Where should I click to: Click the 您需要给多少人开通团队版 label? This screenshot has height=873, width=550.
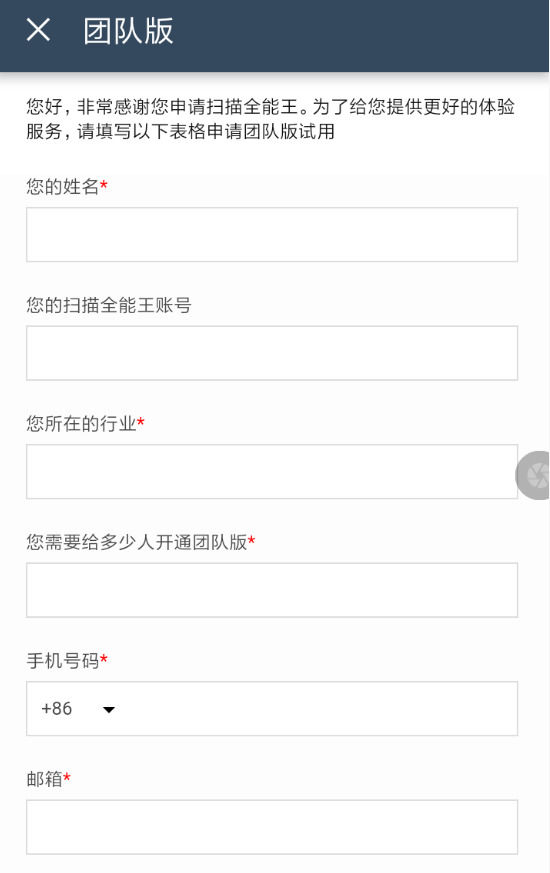coord(136,542)
